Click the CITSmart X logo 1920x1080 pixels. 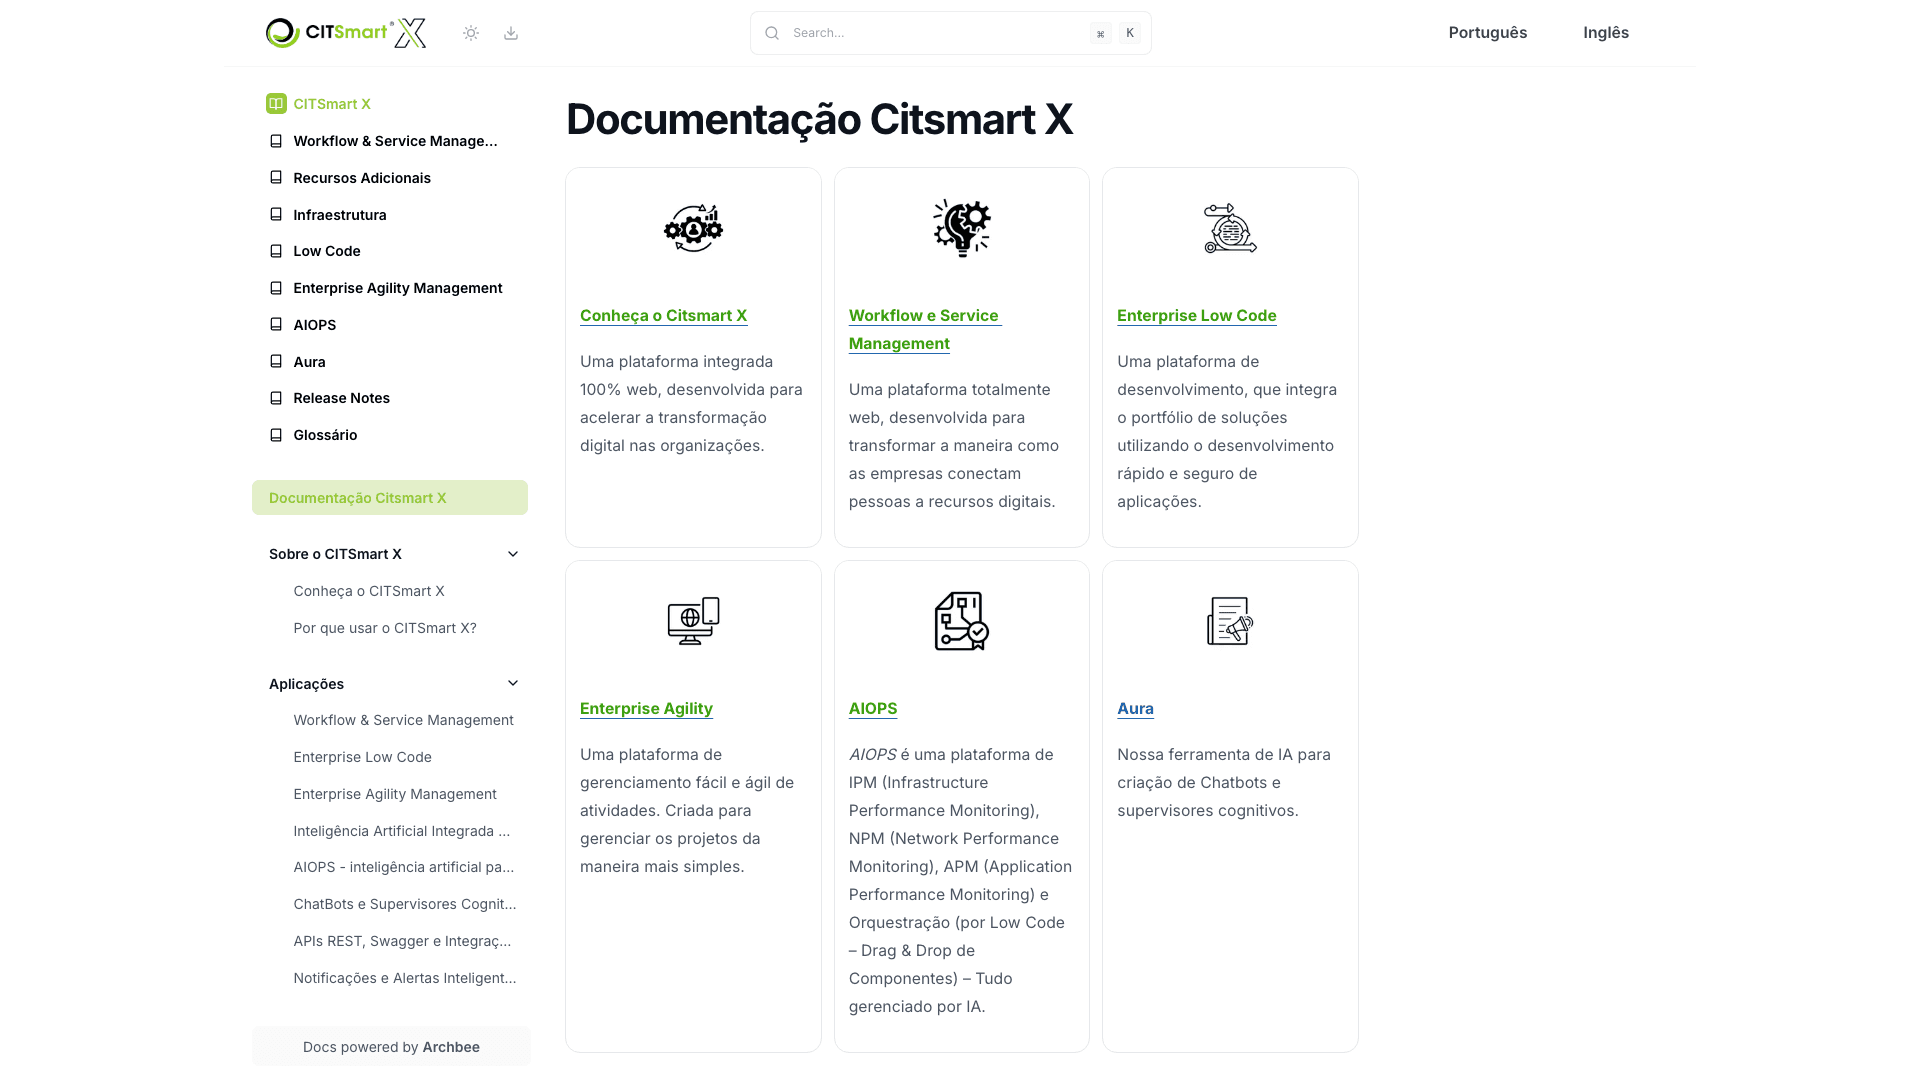coord(345,32)
